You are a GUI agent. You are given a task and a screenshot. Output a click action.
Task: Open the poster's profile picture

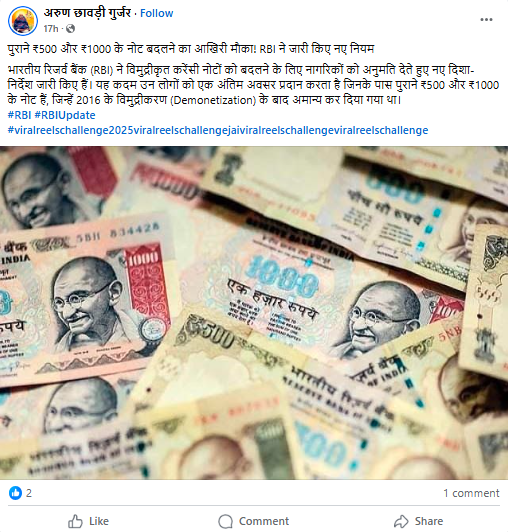pos(23,20)
